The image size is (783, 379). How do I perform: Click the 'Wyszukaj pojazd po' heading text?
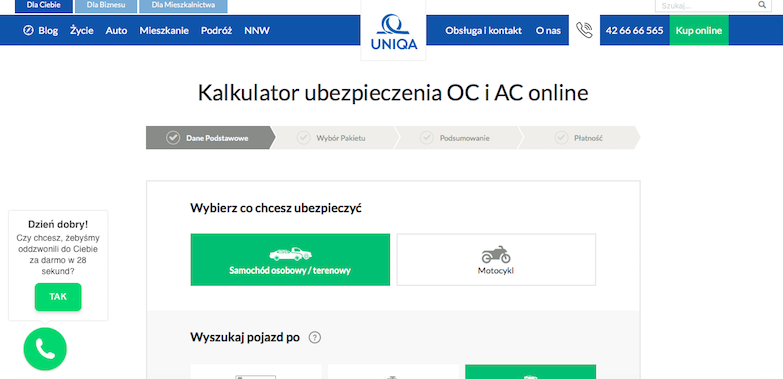[x=245, y=338]
